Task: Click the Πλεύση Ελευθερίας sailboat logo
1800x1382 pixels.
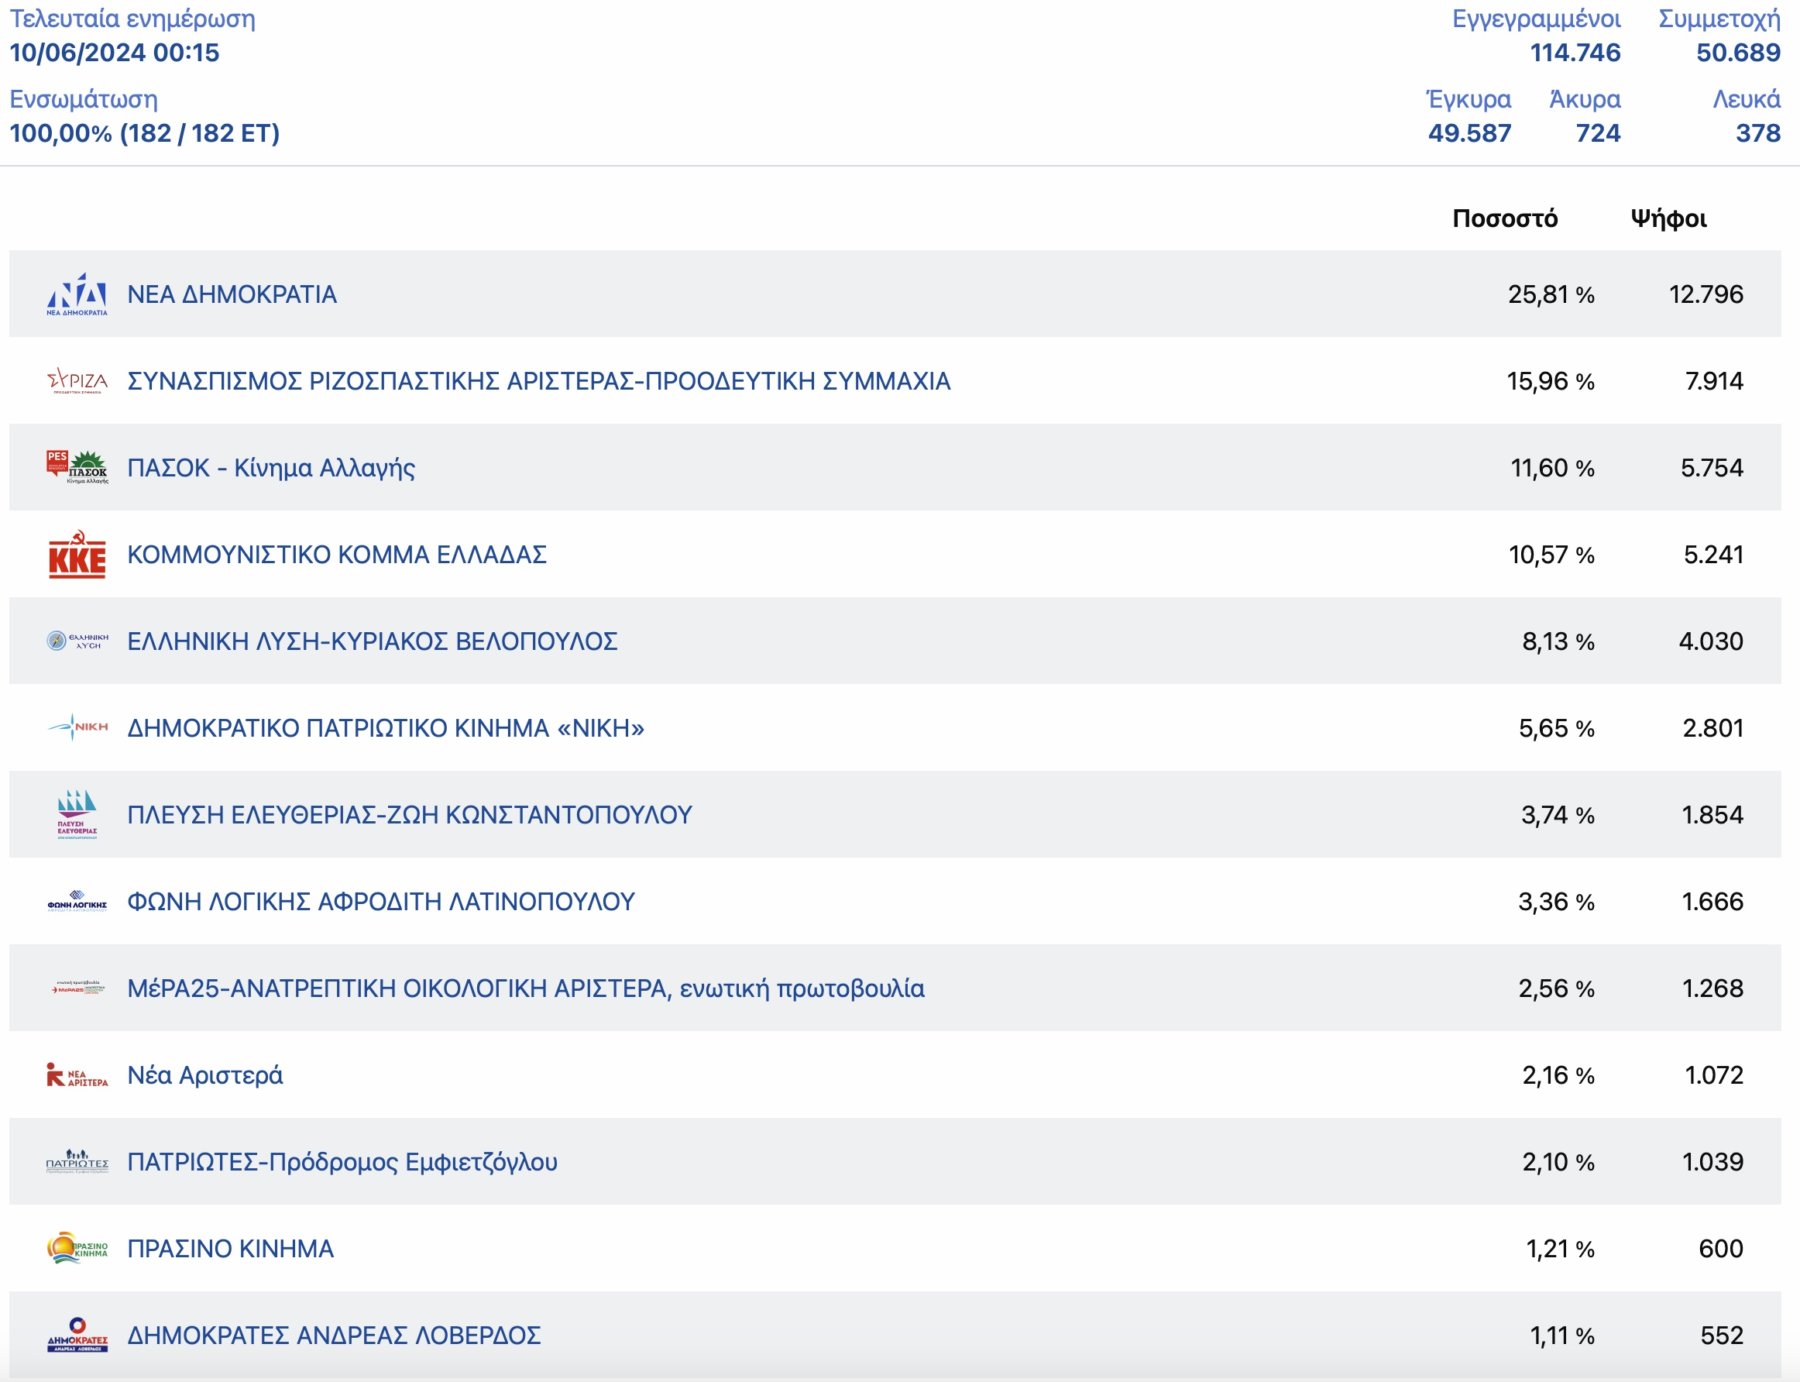Action: pos(77,813)
